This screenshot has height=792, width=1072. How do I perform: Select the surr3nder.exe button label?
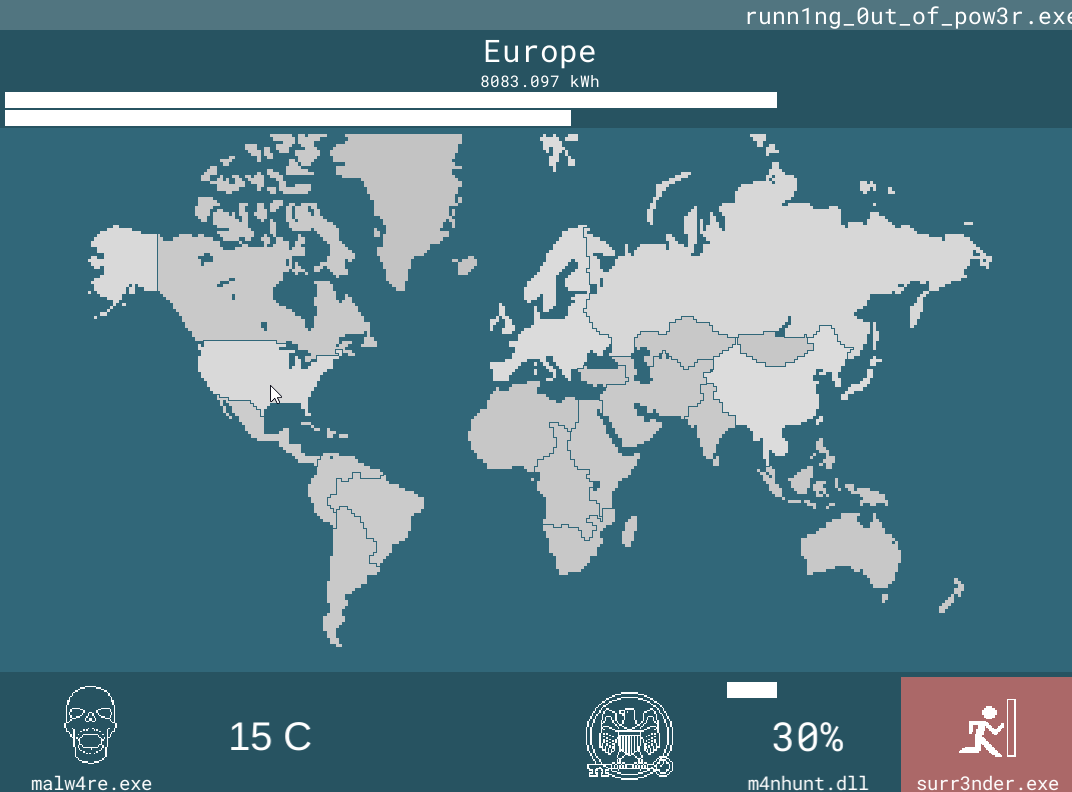point(987,783)
